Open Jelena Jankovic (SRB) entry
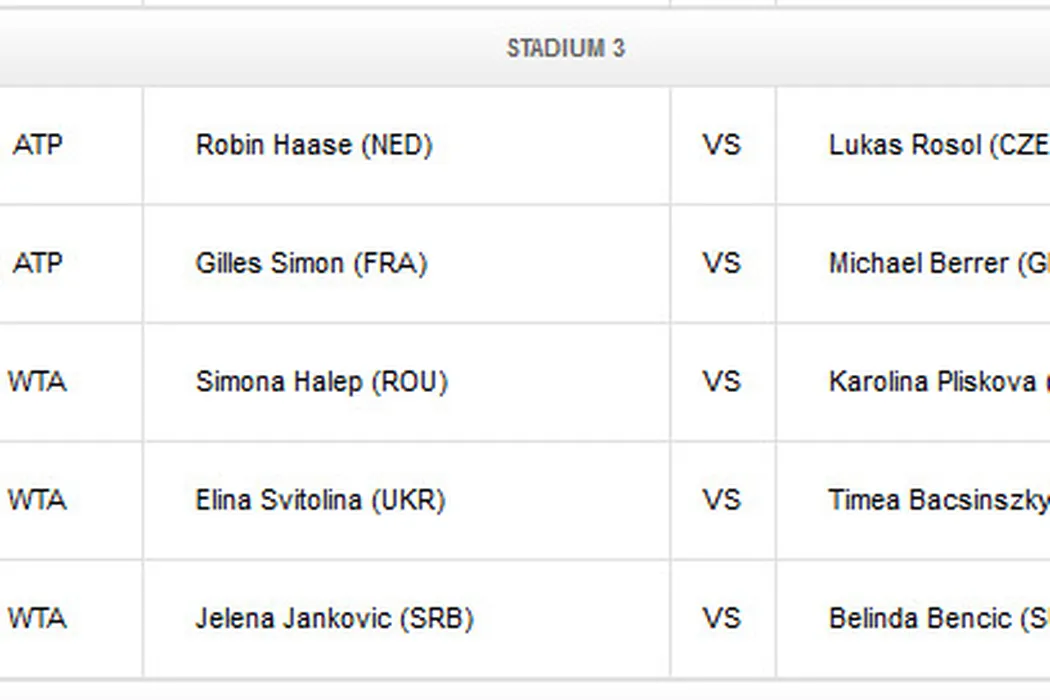 click(x=334, y=618)
